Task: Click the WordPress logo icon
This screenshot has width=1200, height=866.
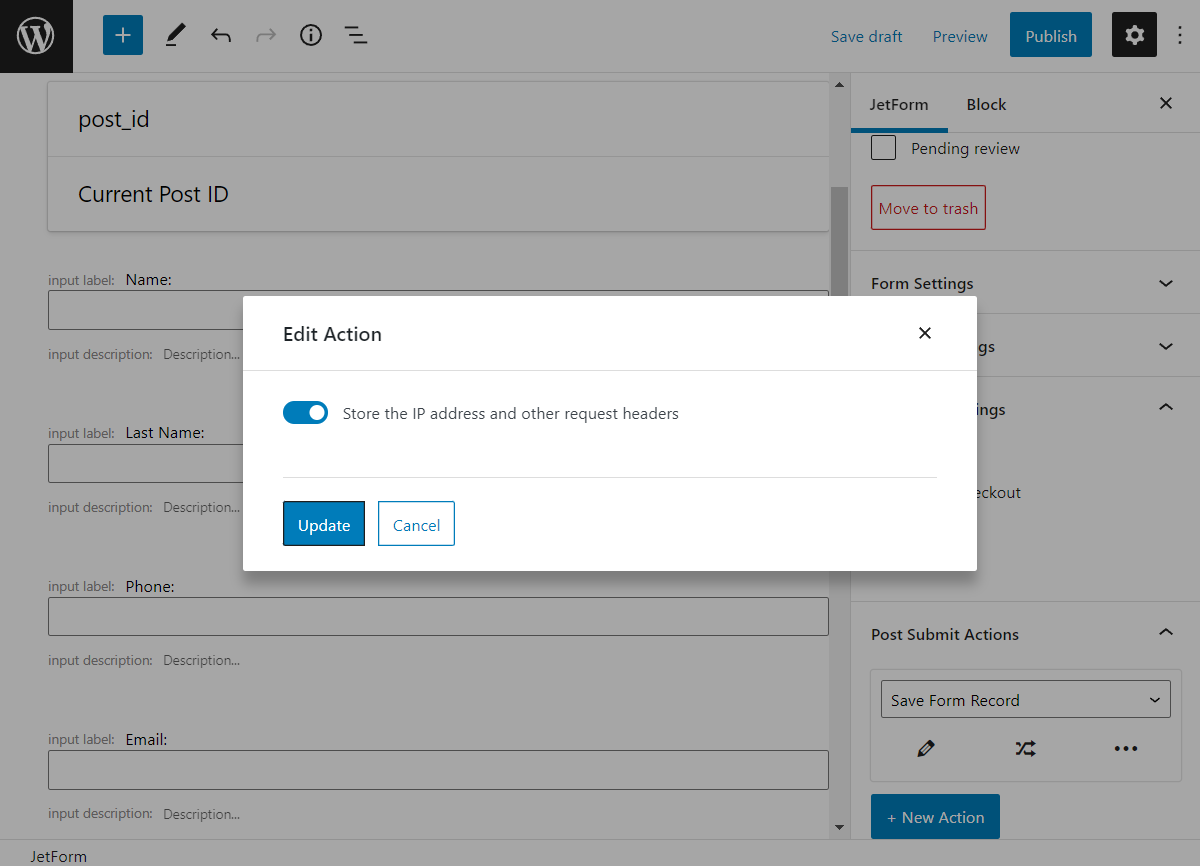Action: (x=36, y=35)
